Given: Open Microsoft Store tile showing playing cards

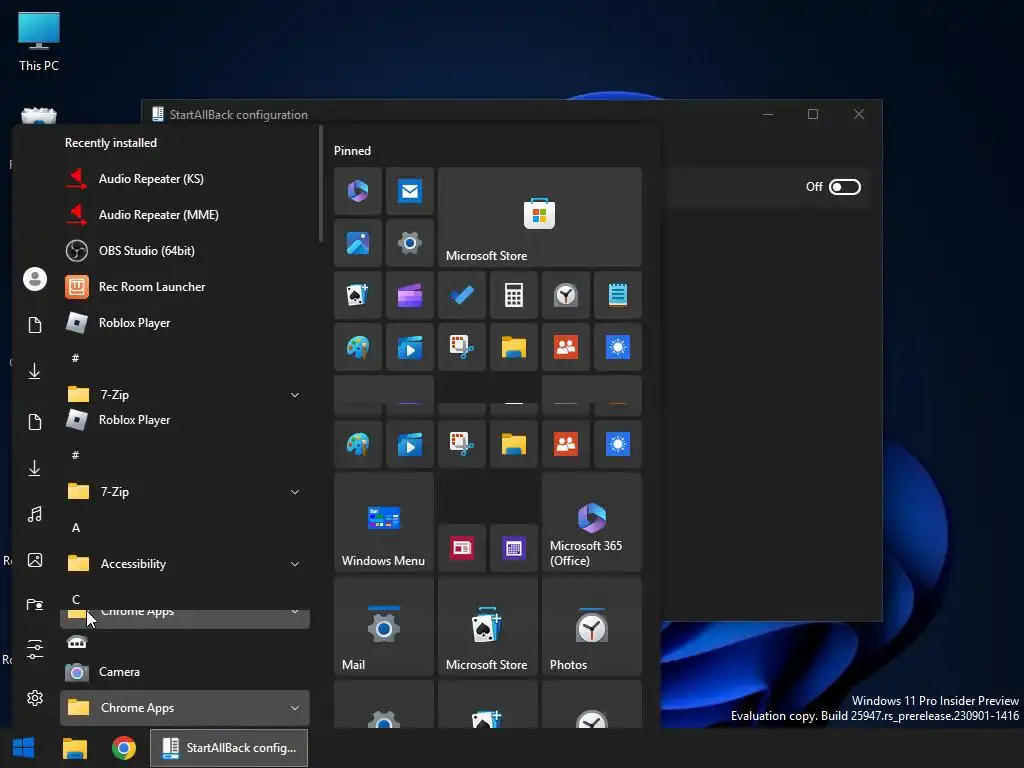Looking at the screenshot, I should tap(488, 626).
